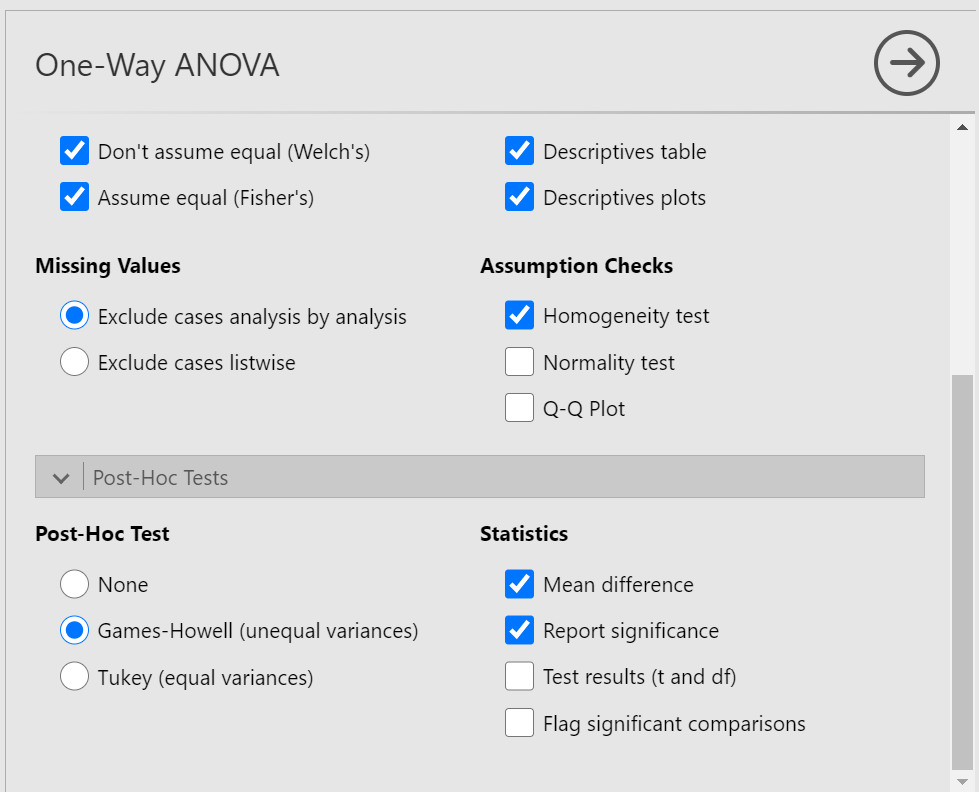Collapse the Post-Hoc Tests section chevron
Viewport: 979px width, 792px height.
pos(61,478)
